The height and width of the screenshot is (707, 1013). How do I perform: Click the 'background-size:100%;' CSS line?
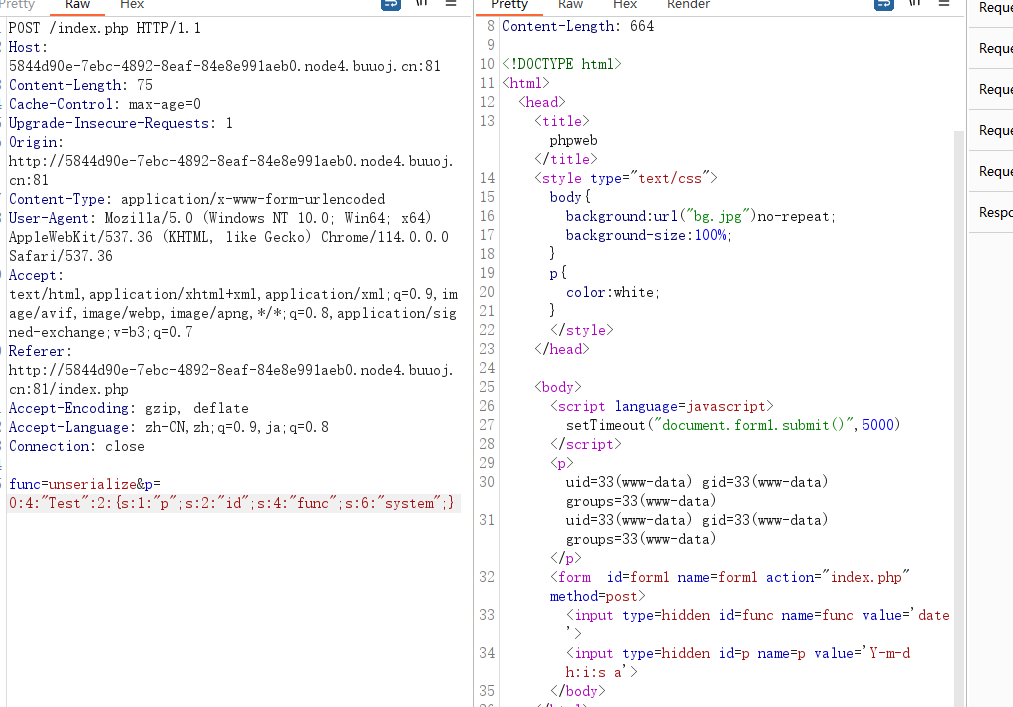(x=649, y=235)
